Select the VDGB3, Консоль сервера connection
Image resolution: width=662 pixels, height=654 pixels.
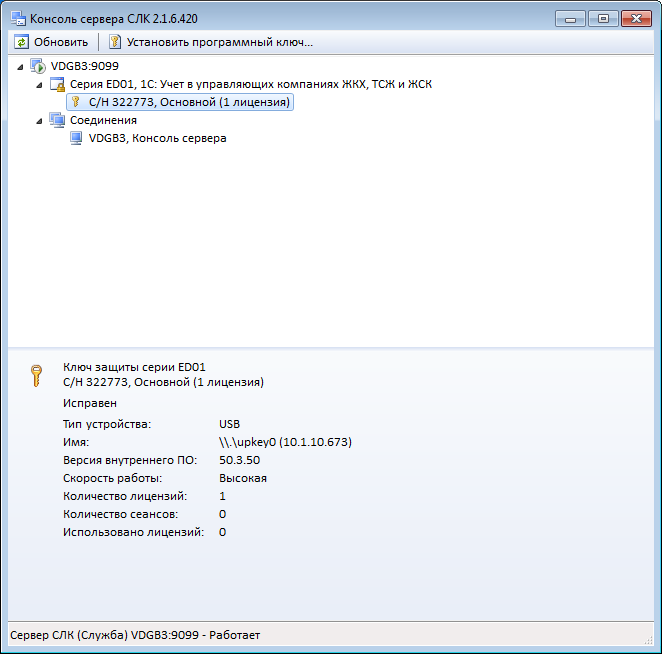click(x=157, y=138)
